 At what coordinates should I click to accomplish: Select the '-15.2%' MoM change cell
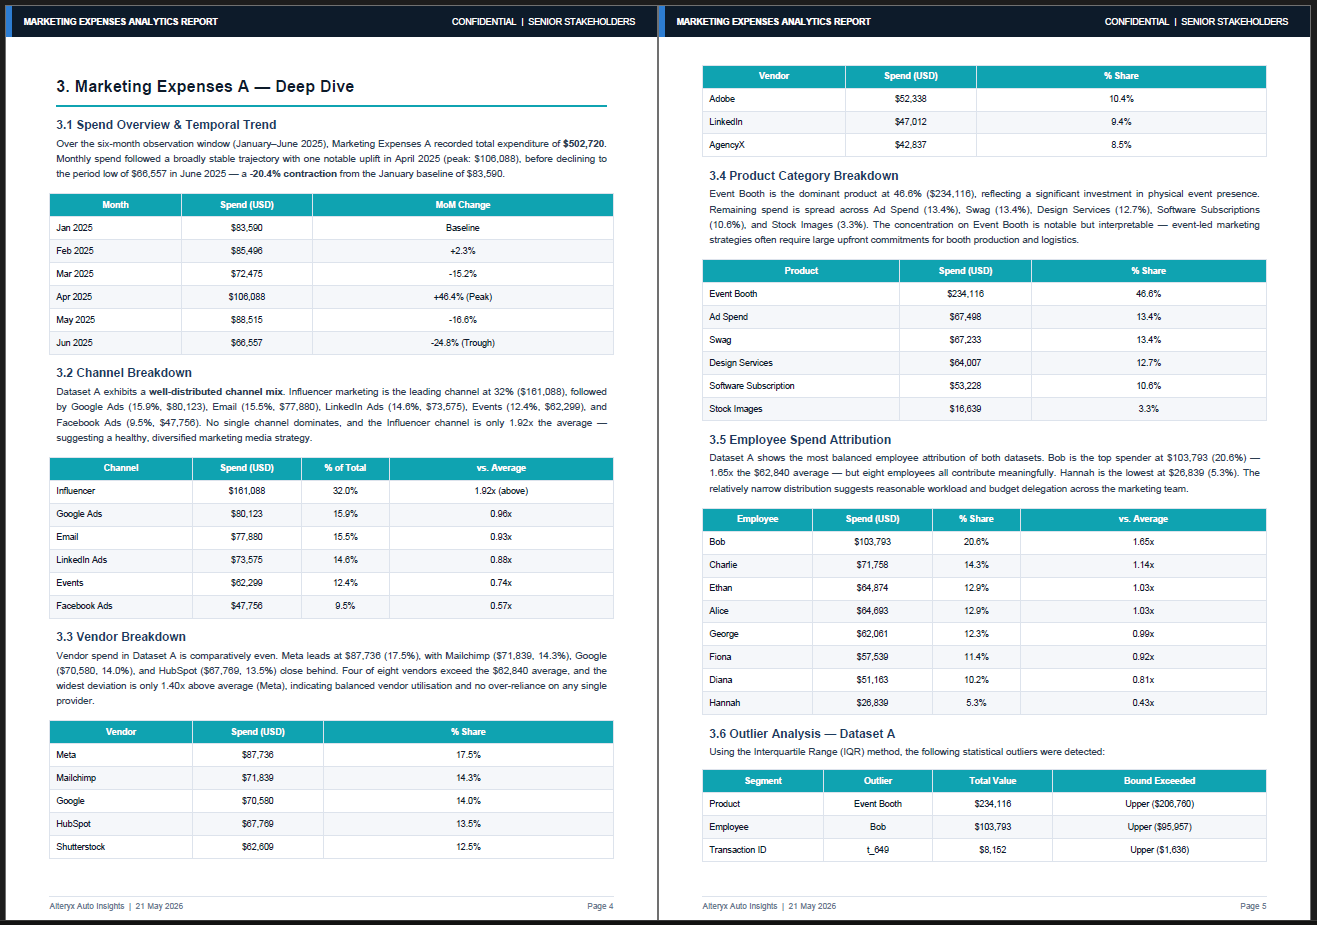click(x=463, y=274)
